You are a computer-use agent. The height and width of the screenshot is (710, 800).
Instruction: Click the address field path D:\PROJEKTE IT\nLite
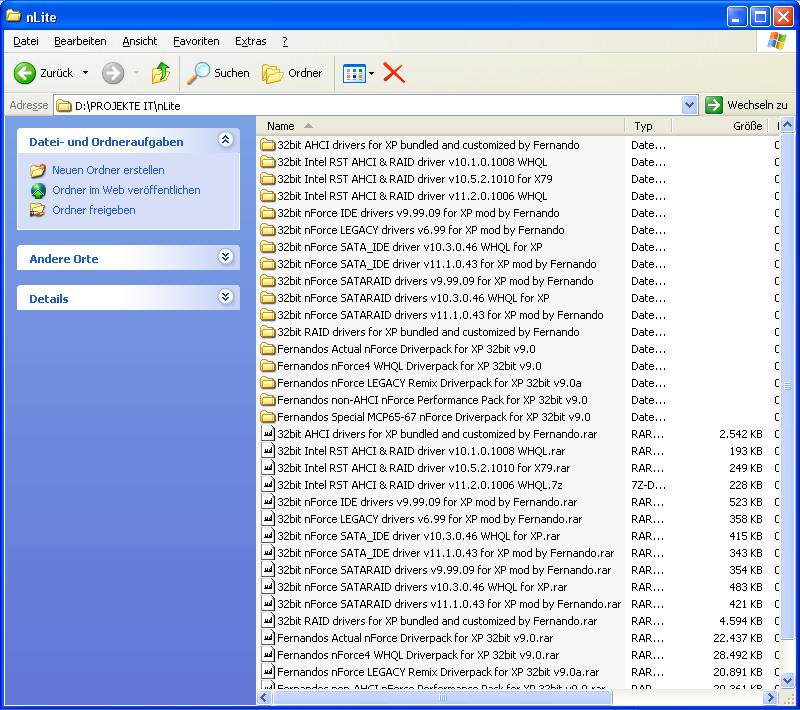[x=128, y=106]
